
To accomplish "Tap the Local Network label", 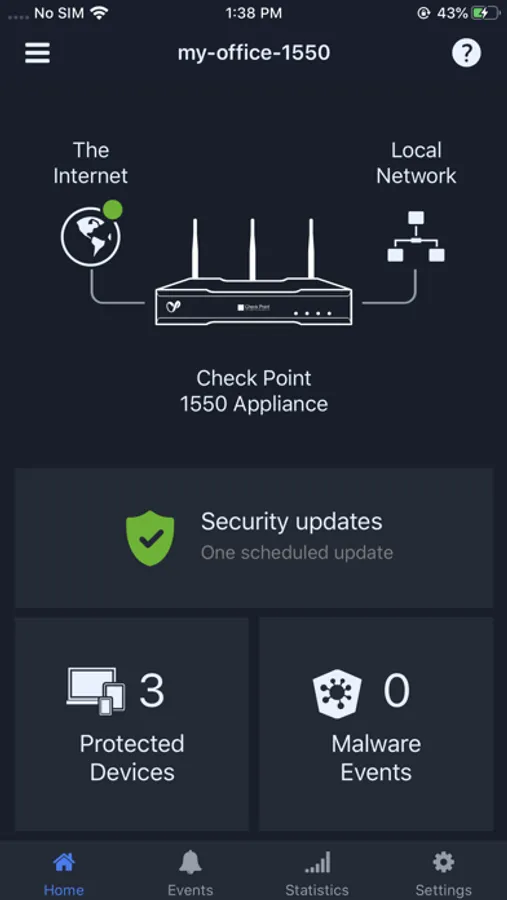I will coord(416,162).
